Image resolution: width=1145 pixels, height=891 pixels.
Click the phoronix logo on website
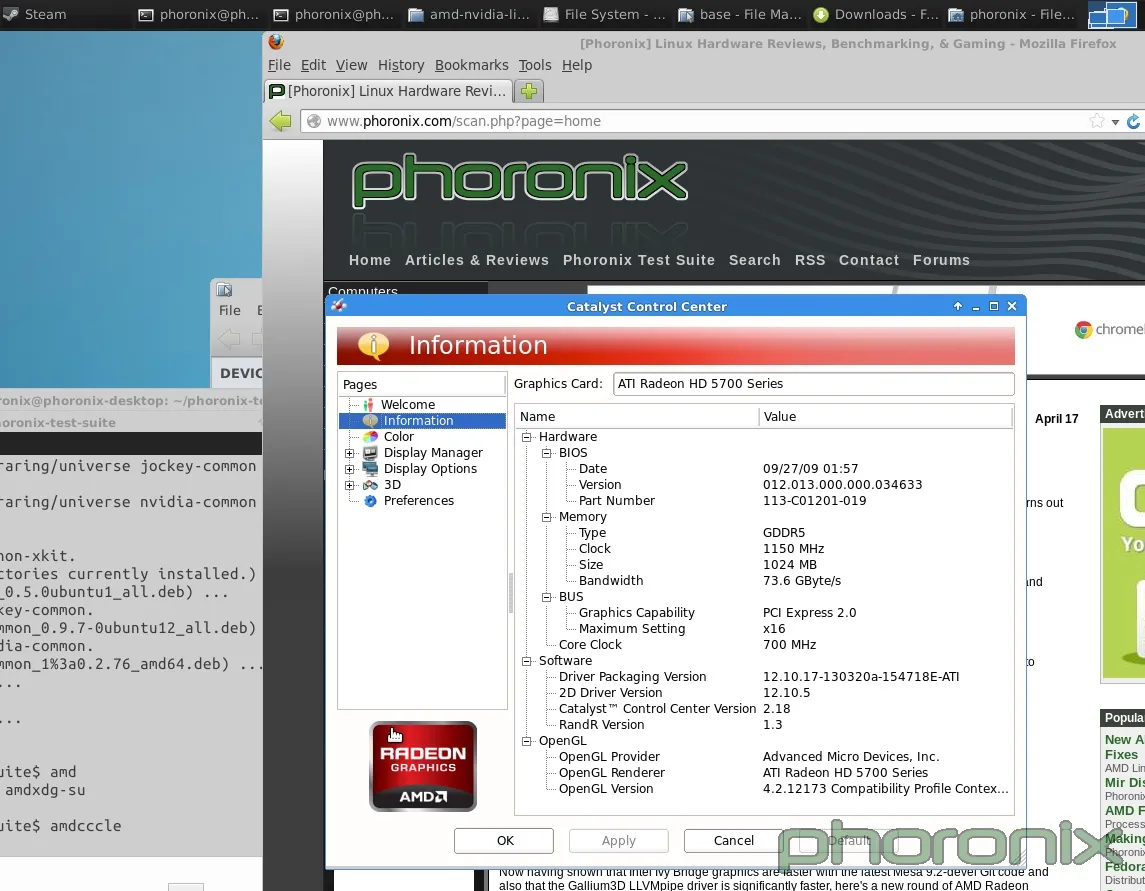tap(520, 180)
